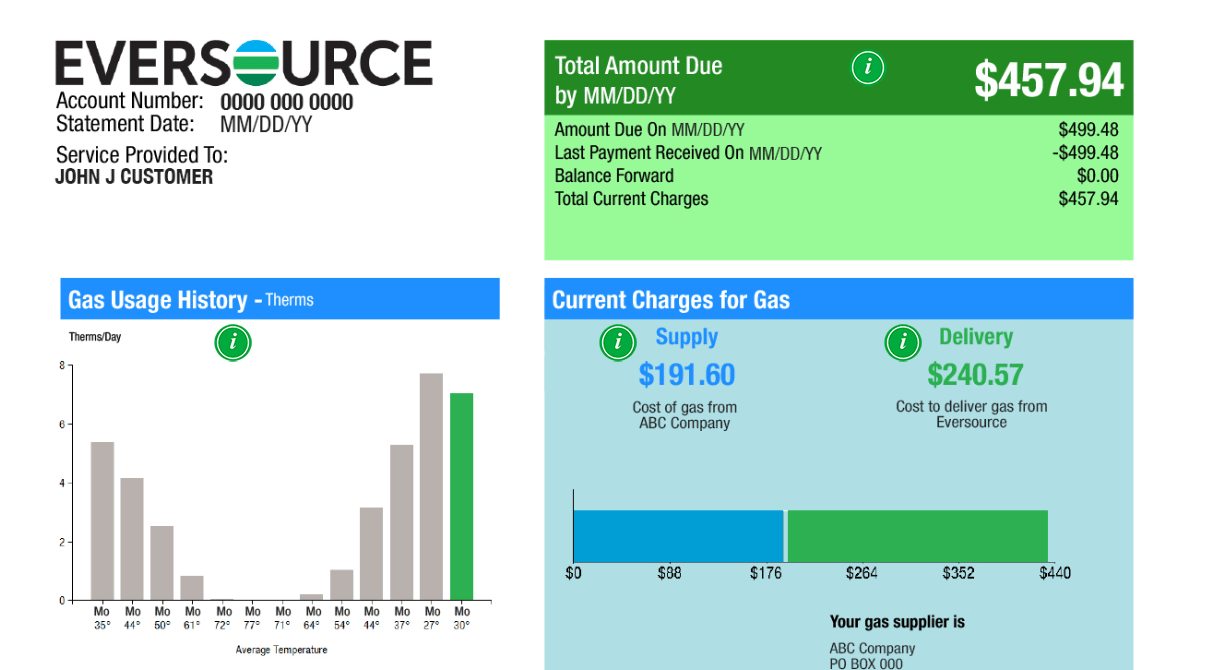
Task: Open the Gas Usage History info icon
Action: (x=233, y=343)
